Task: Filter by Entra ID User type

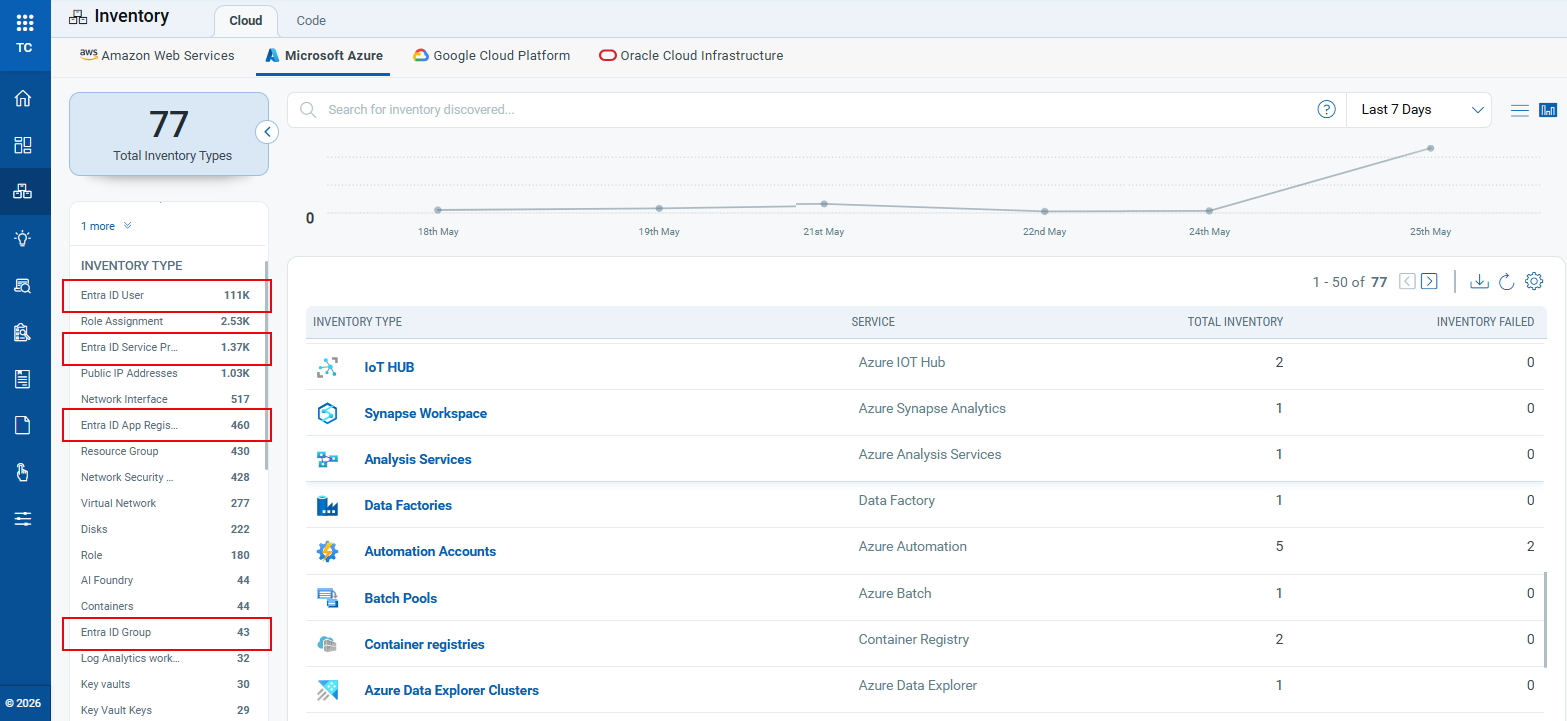Action: coord(167,295)
